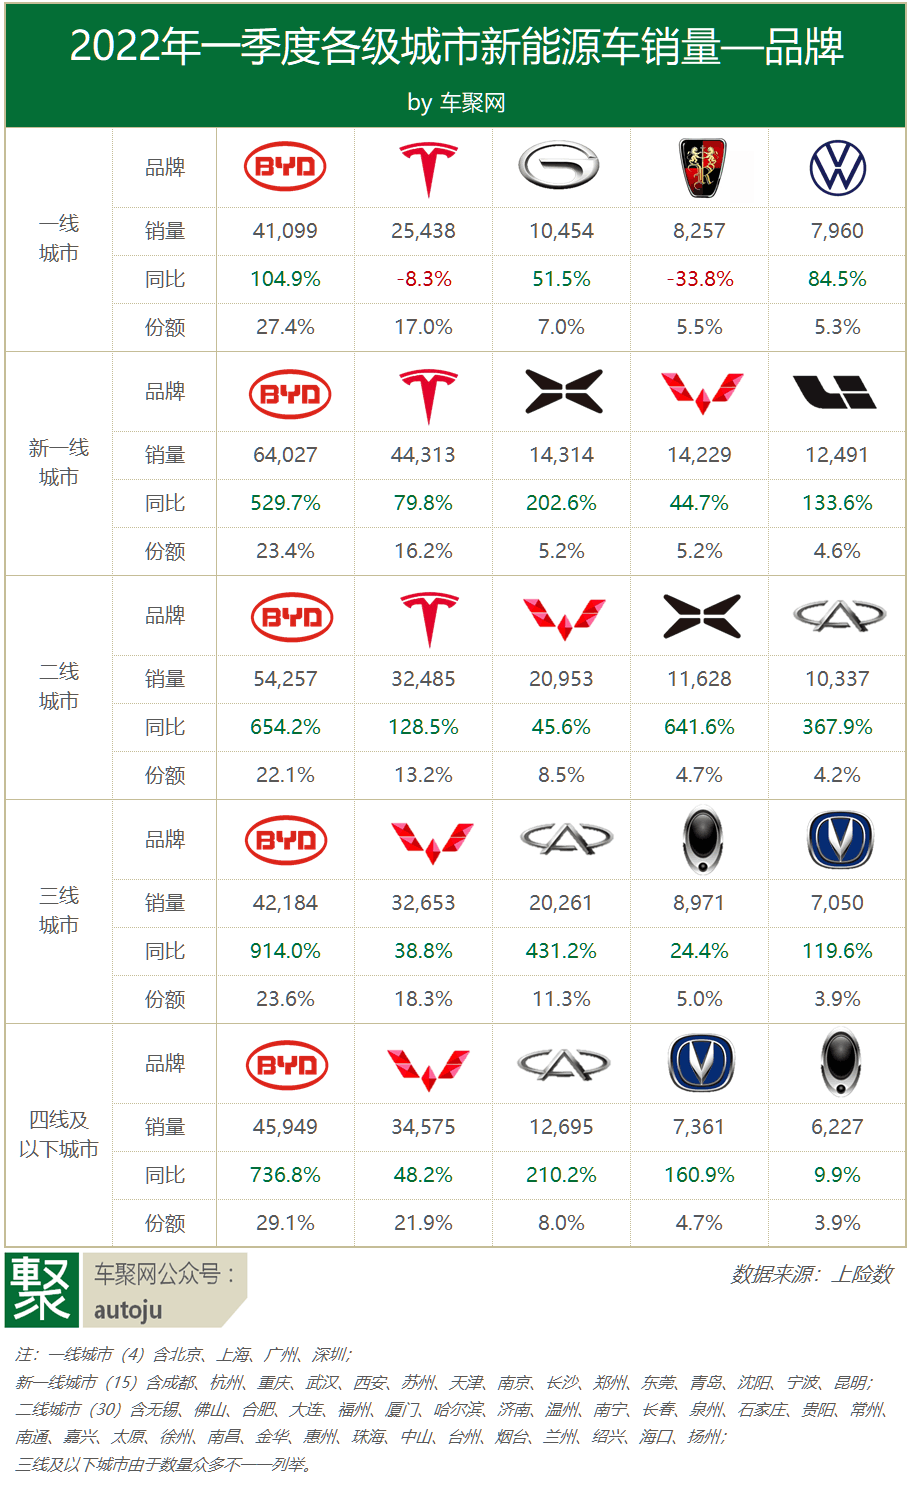
Task: Select the Roewe shield logo
Action: pos(703,167)
